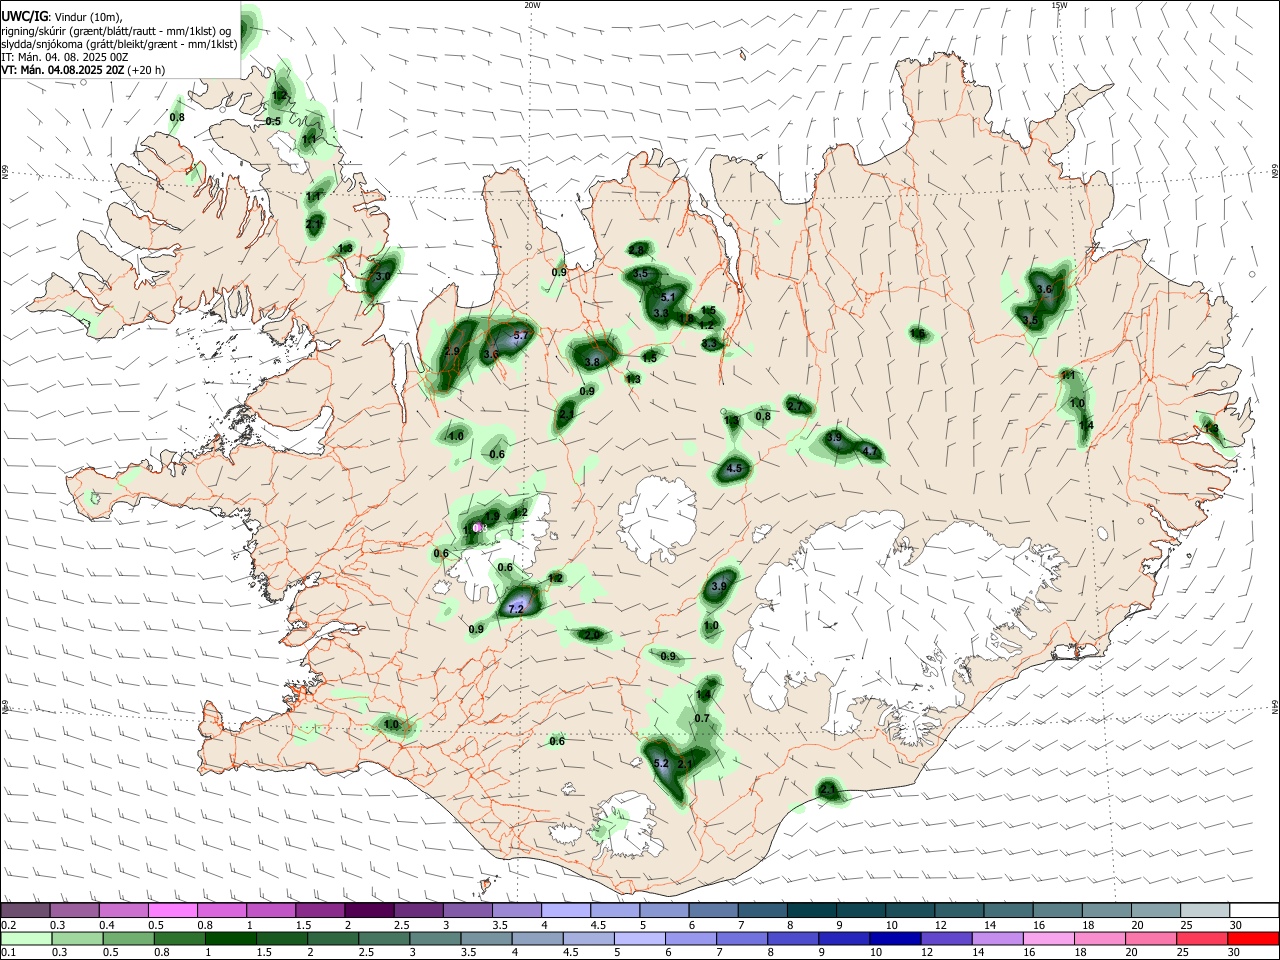
Task: Click the 15W longitude label
Action: pos(1058,5)
